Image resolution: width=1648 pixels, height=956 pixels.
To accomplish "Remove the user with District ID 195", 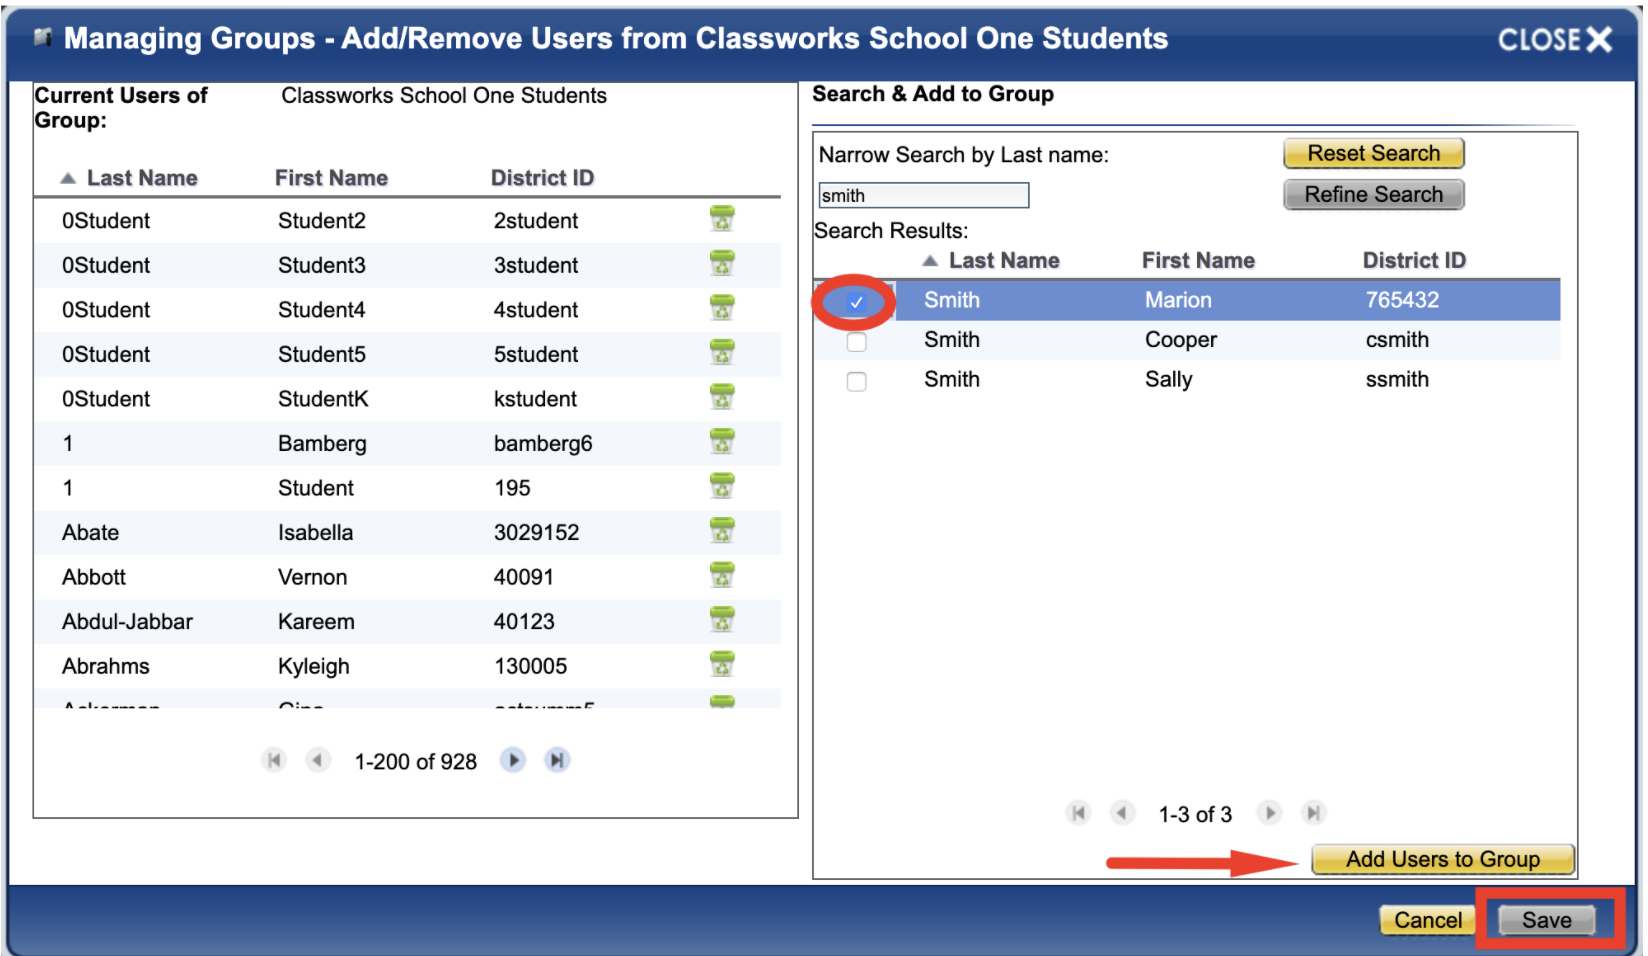I will pos(721,486).
